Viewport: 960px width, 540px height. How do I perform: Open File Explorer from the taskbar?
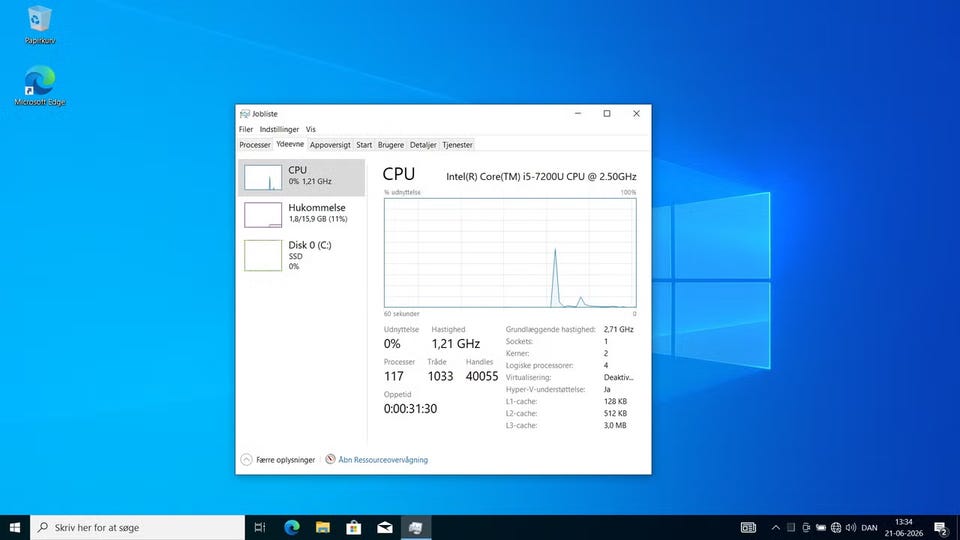(323, 527)
